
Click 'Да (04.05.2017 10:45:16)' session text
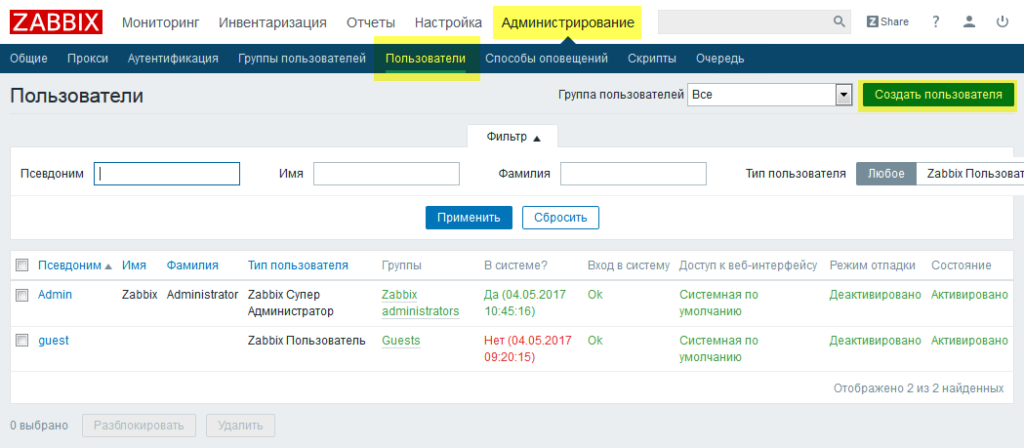(x=525, y=303)
